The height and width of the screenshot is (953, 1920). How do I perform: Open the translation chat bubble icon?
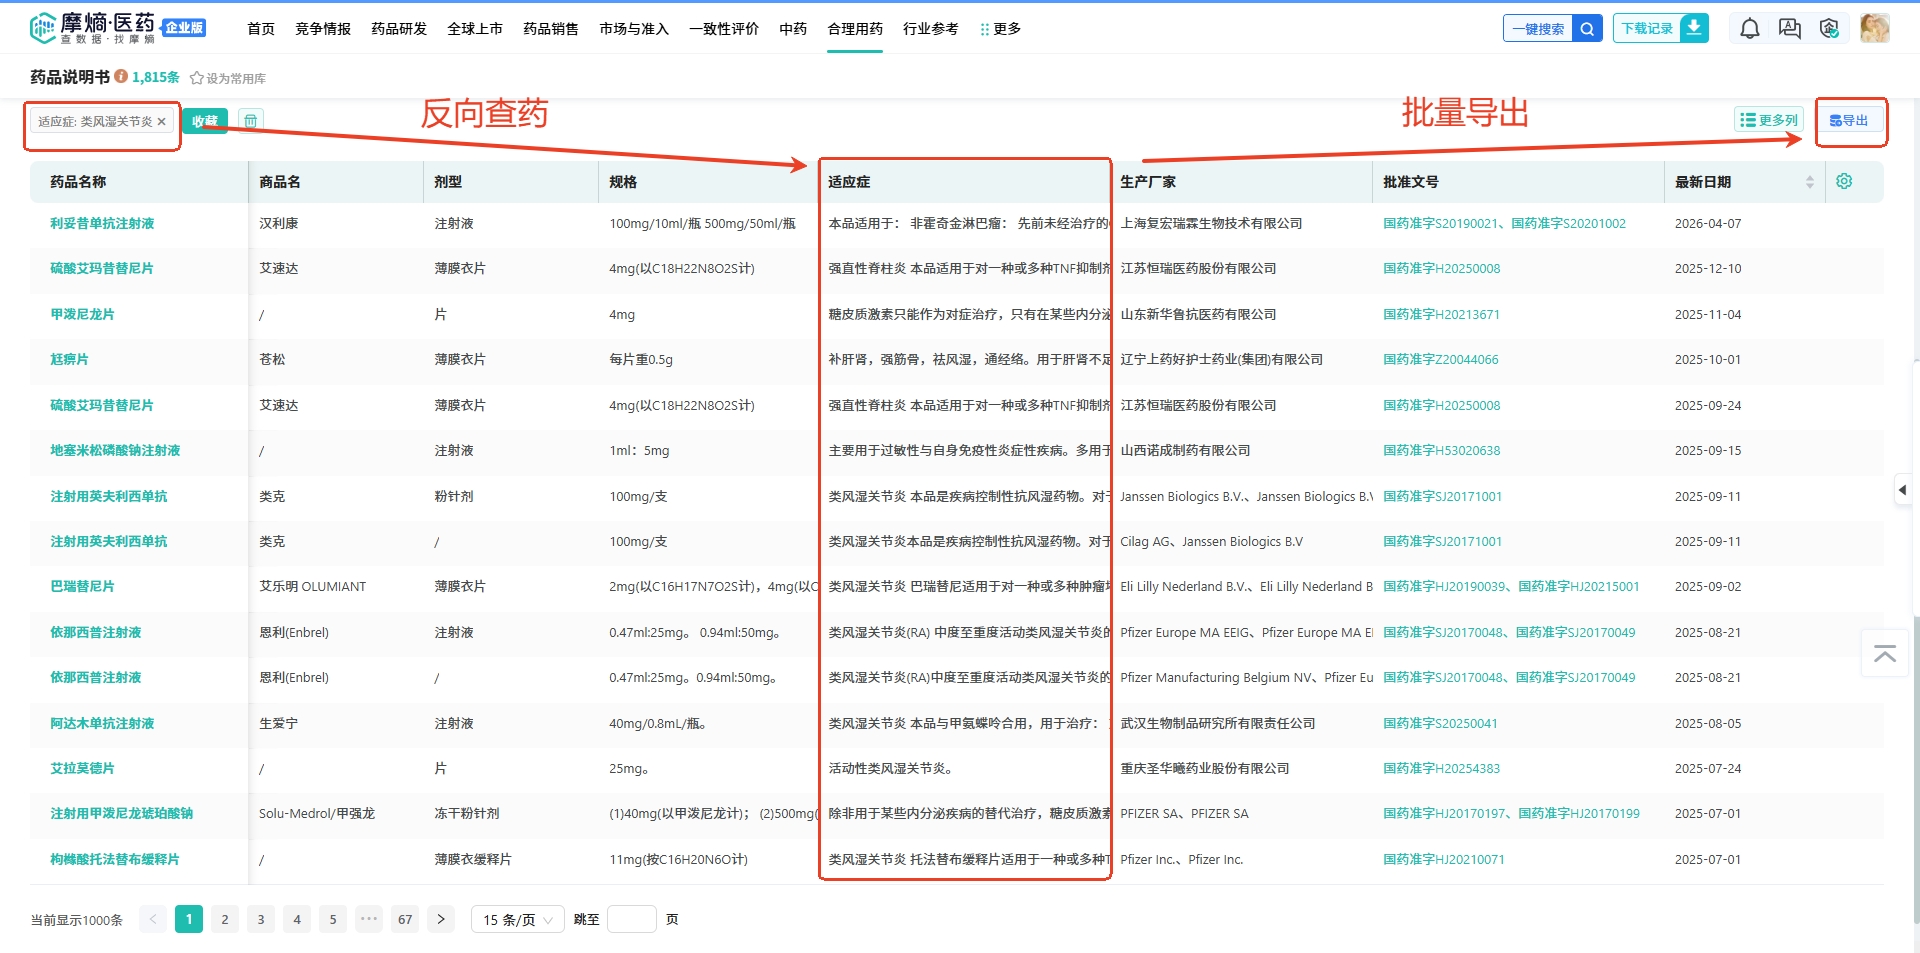pos(1790,29)
